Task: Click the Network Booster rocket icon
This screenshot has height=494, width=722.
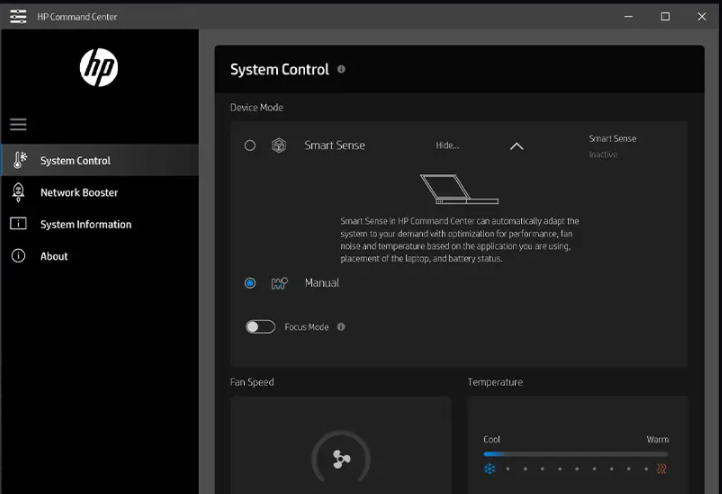Action: [18, 192]
